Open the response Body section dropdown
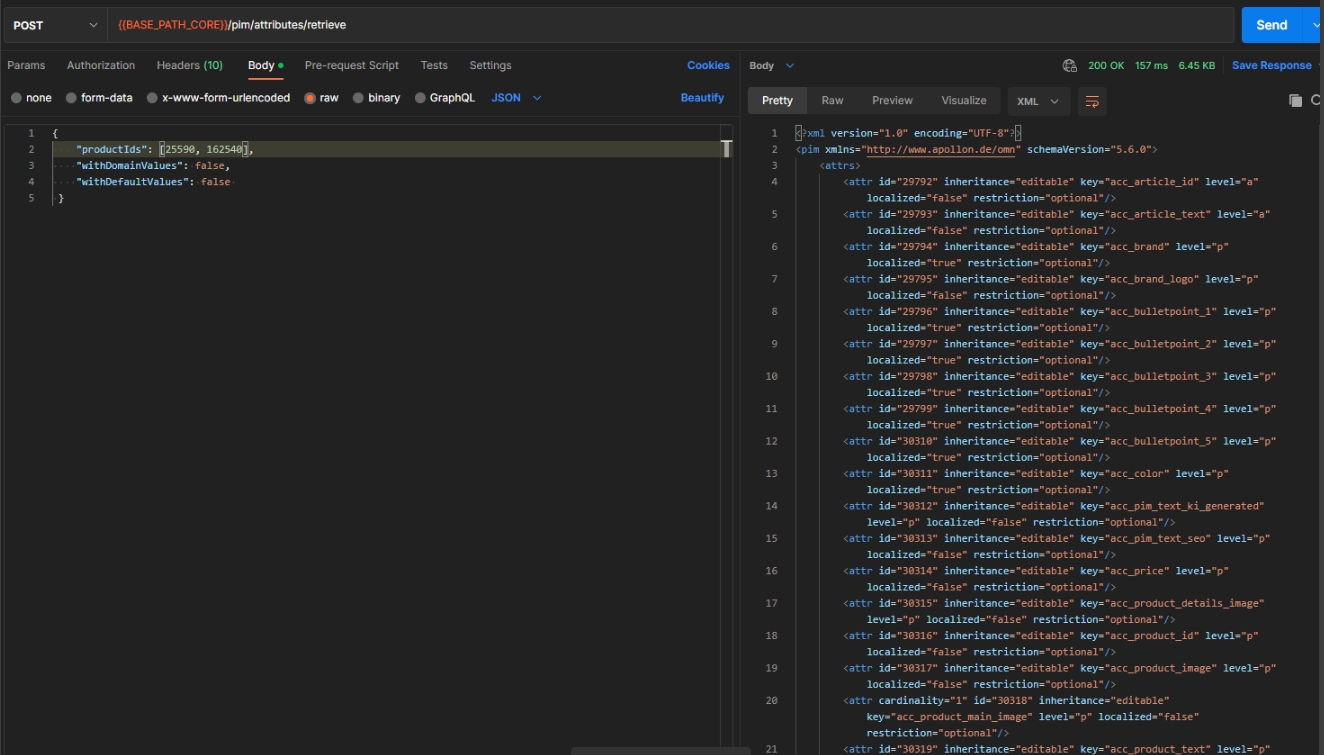Screen dimensions: 1324x755 (x=772, y=66)
